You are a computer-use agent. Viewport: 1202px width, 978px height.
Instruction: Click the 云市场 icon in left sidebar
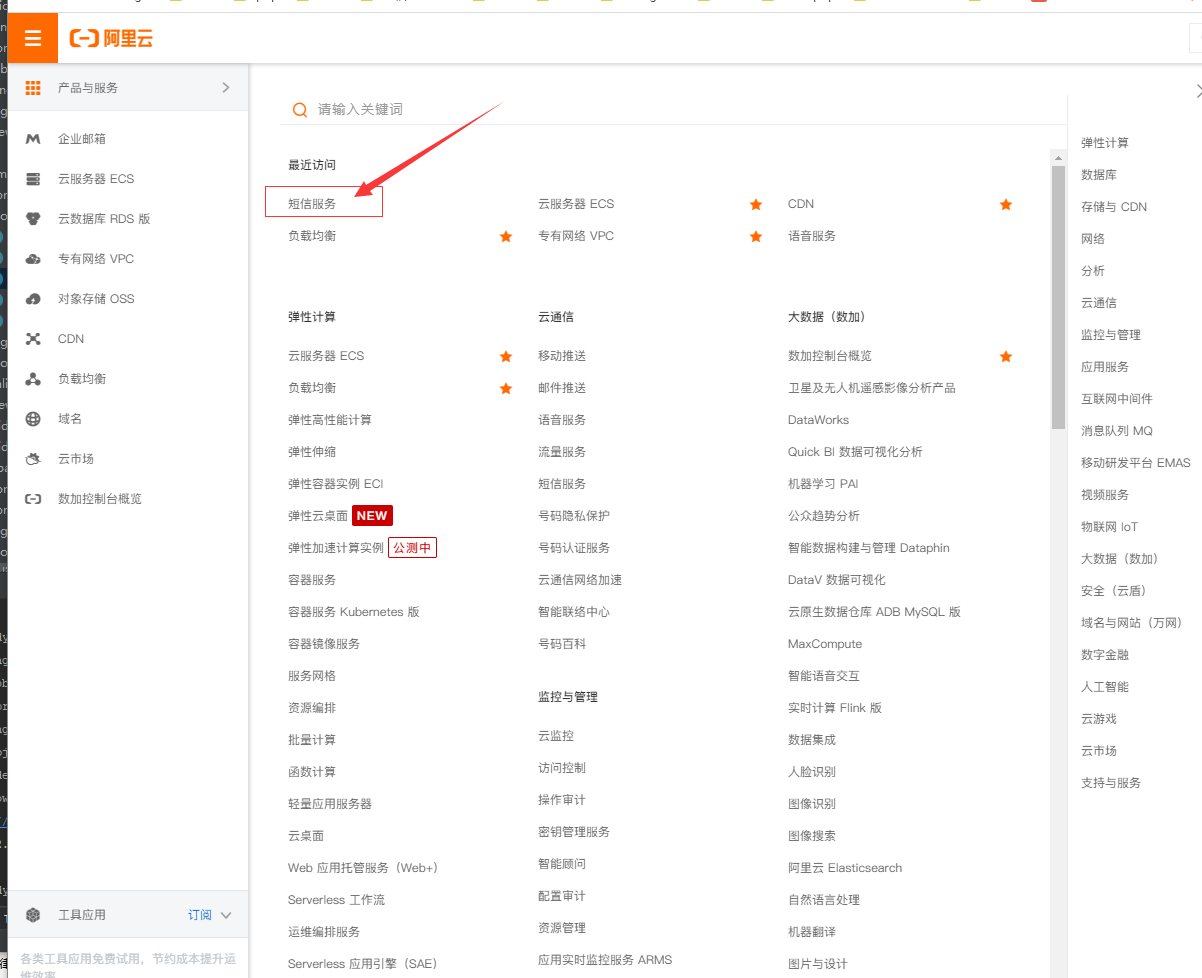pos(33,459)
